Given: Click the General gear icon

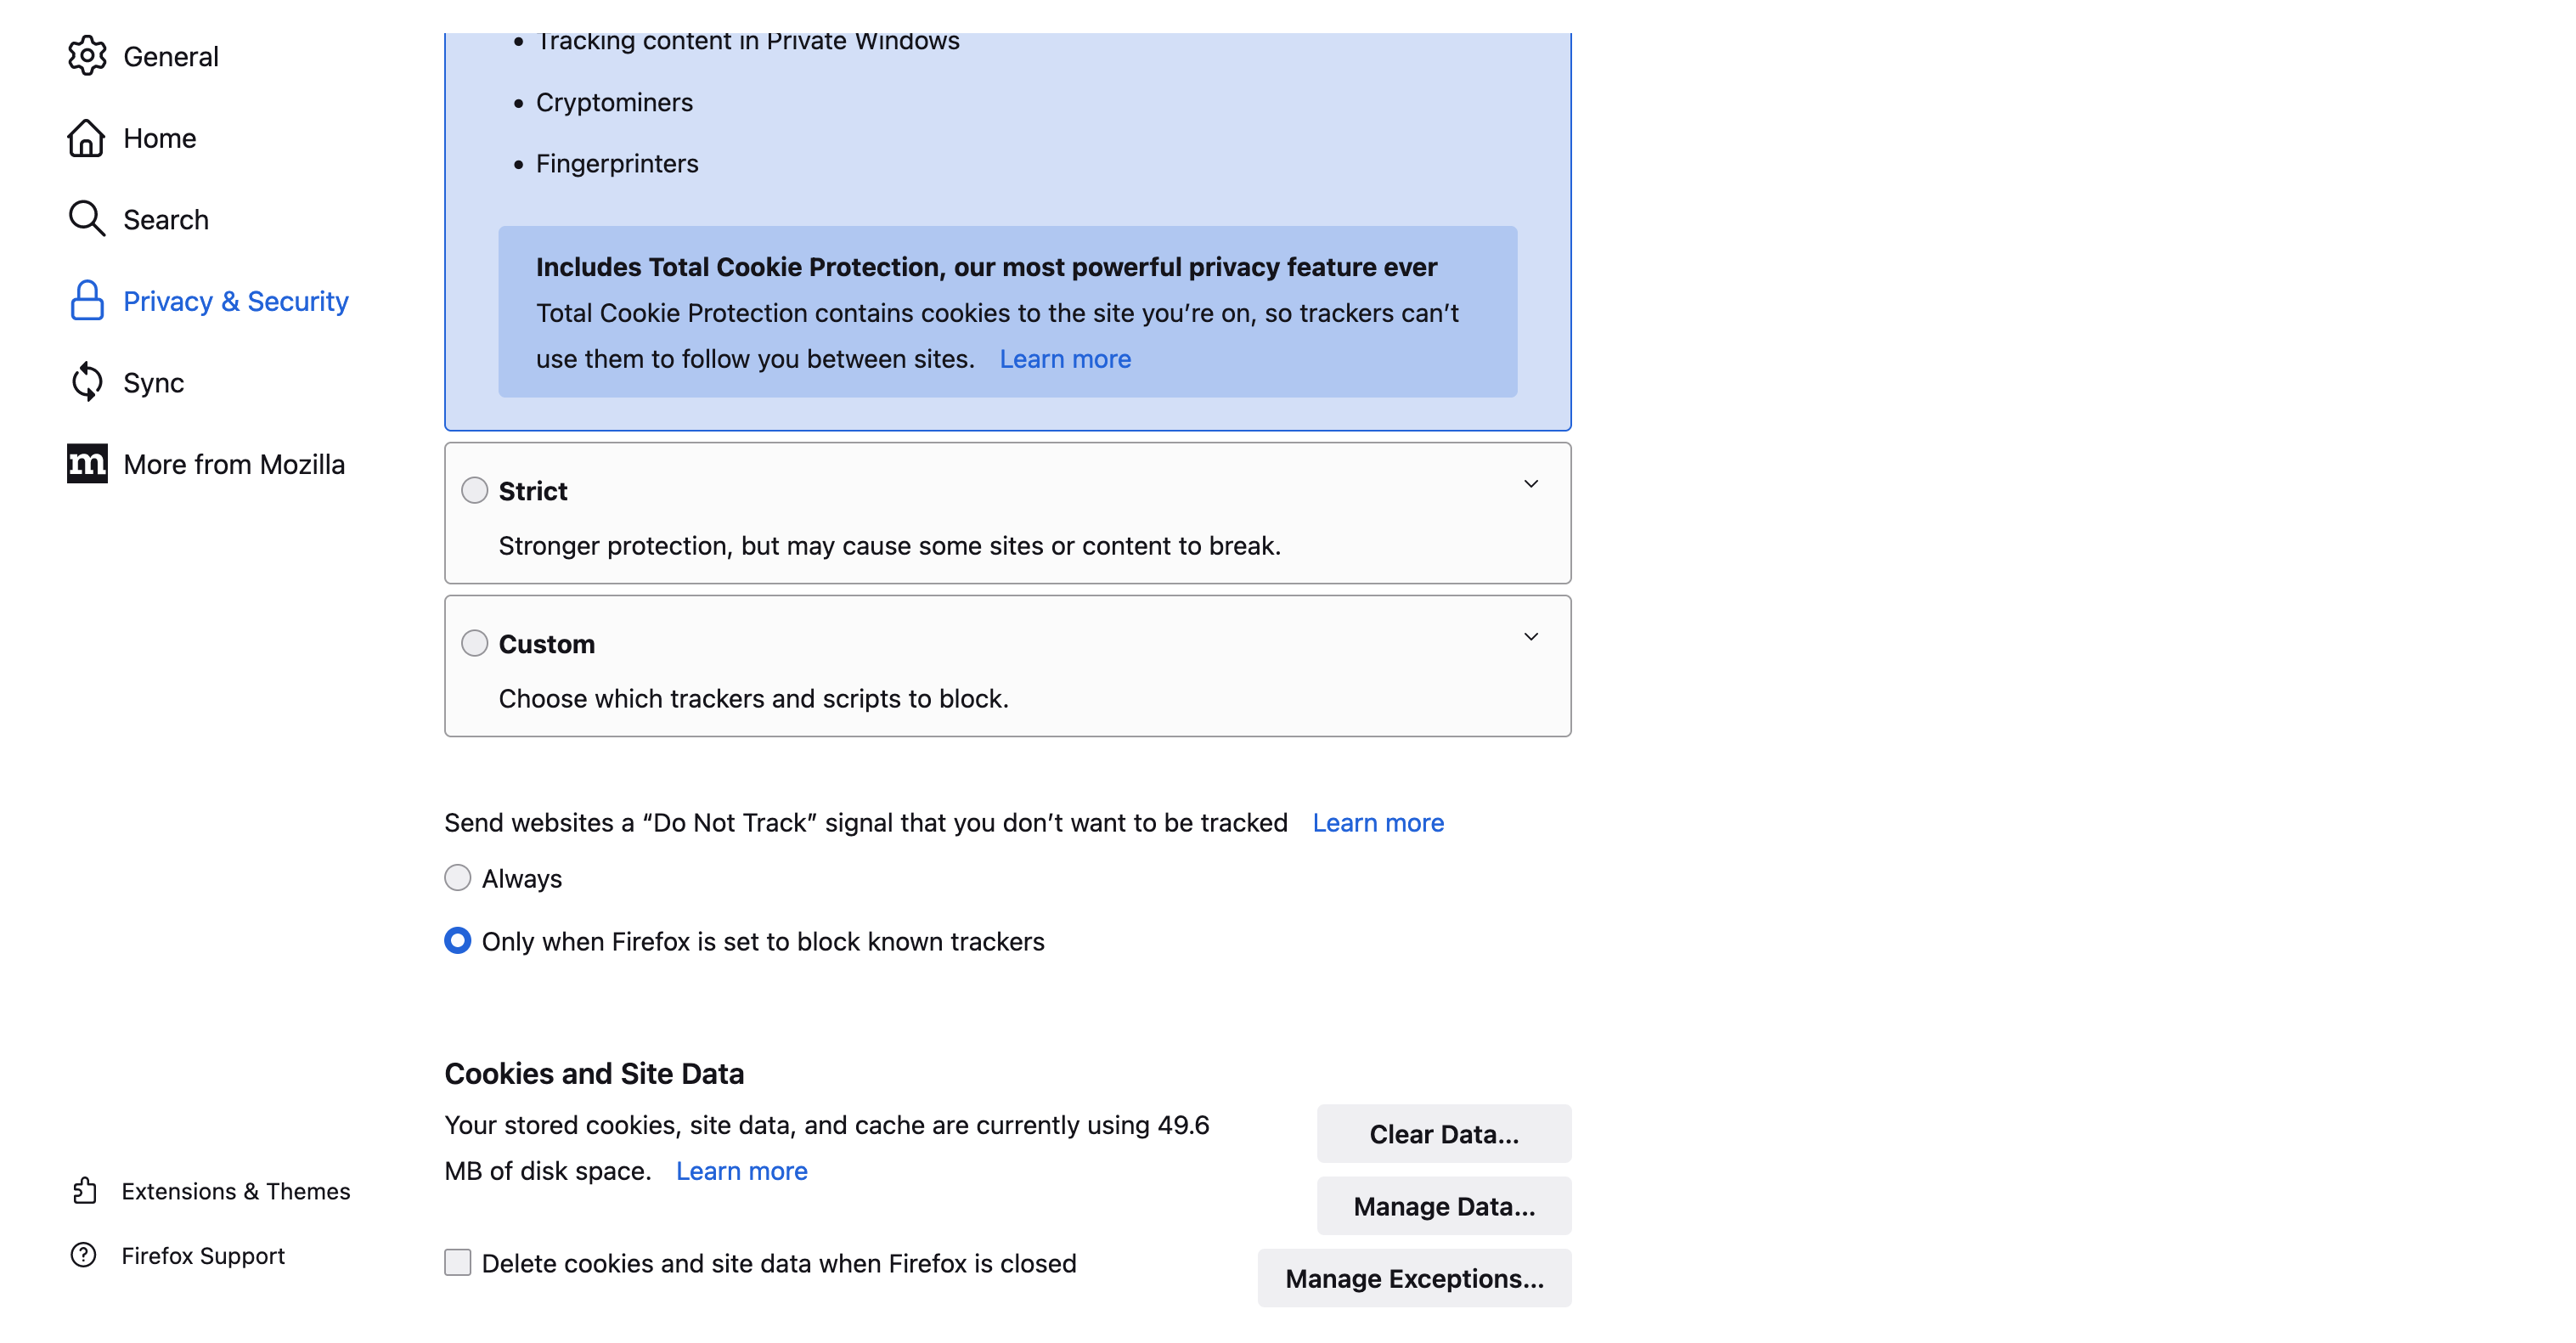Looking at the screenshot, I should (87, 56).
